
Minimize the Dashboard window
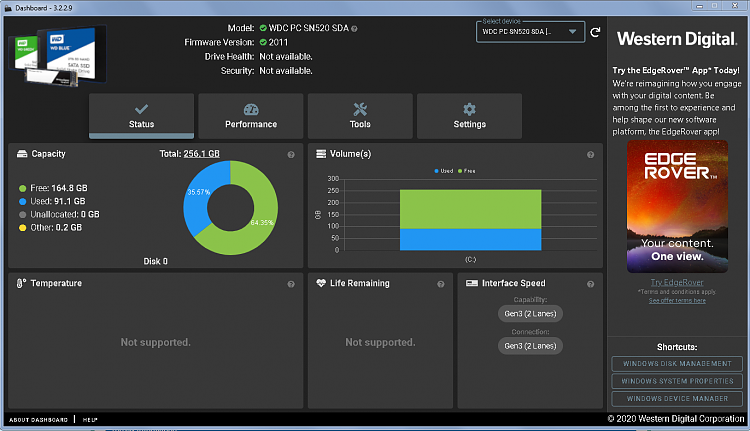click(x=699, y=6)
